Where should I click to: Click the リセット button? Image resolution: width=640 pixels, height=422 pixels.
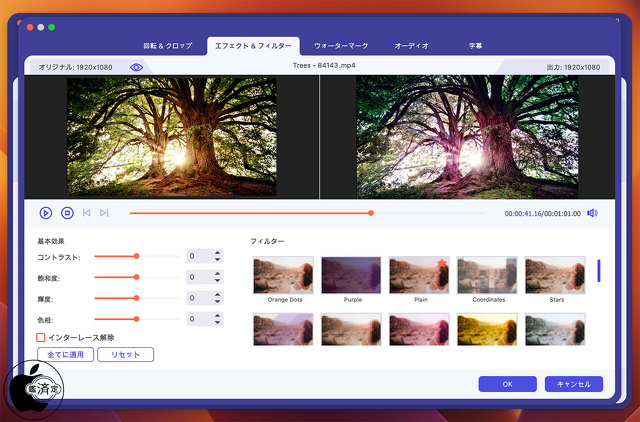(x=126, y=355)
